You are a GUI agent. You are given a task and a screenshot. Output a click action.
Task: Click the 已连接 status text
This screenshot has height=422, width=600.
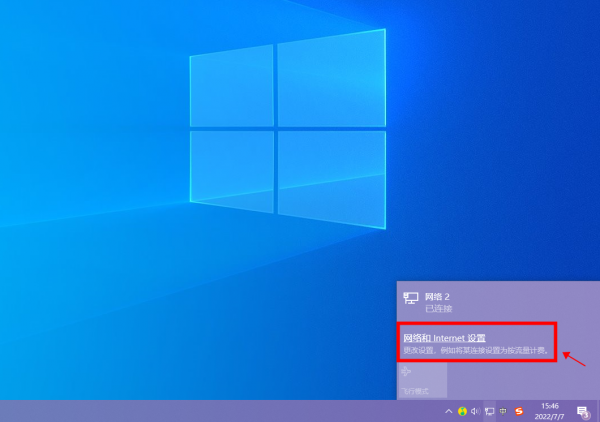click(x=439, y=309)
